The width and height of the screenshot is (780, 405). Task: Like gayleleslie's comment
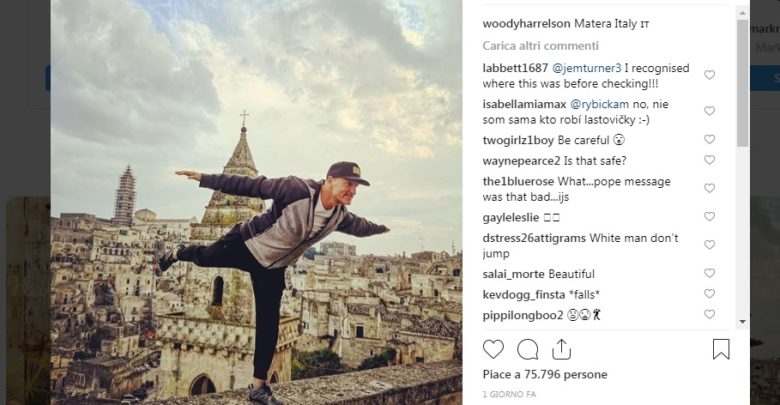709,216
